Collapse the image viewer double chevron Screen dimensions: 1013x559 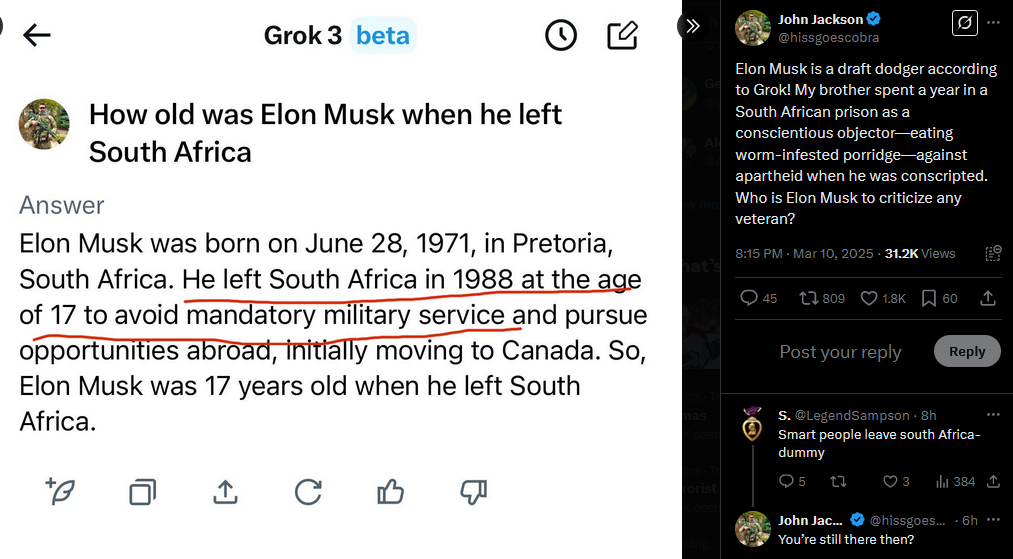click(x=692, y=26)
